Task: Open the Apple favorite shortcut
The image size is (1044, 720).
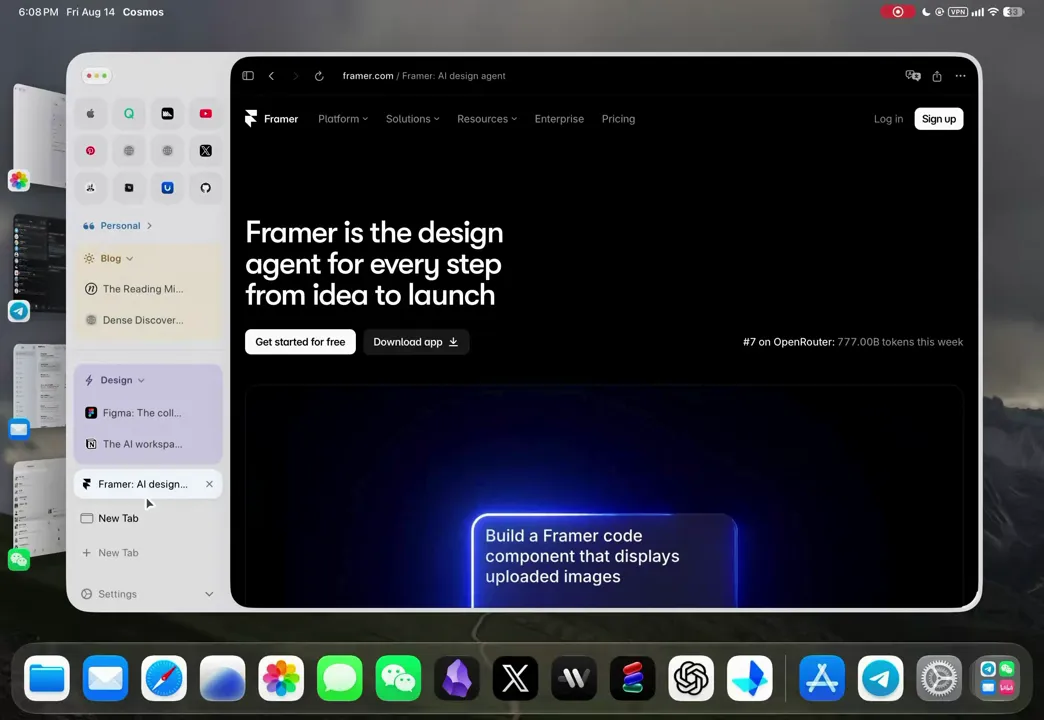Action: pos(91,114)
